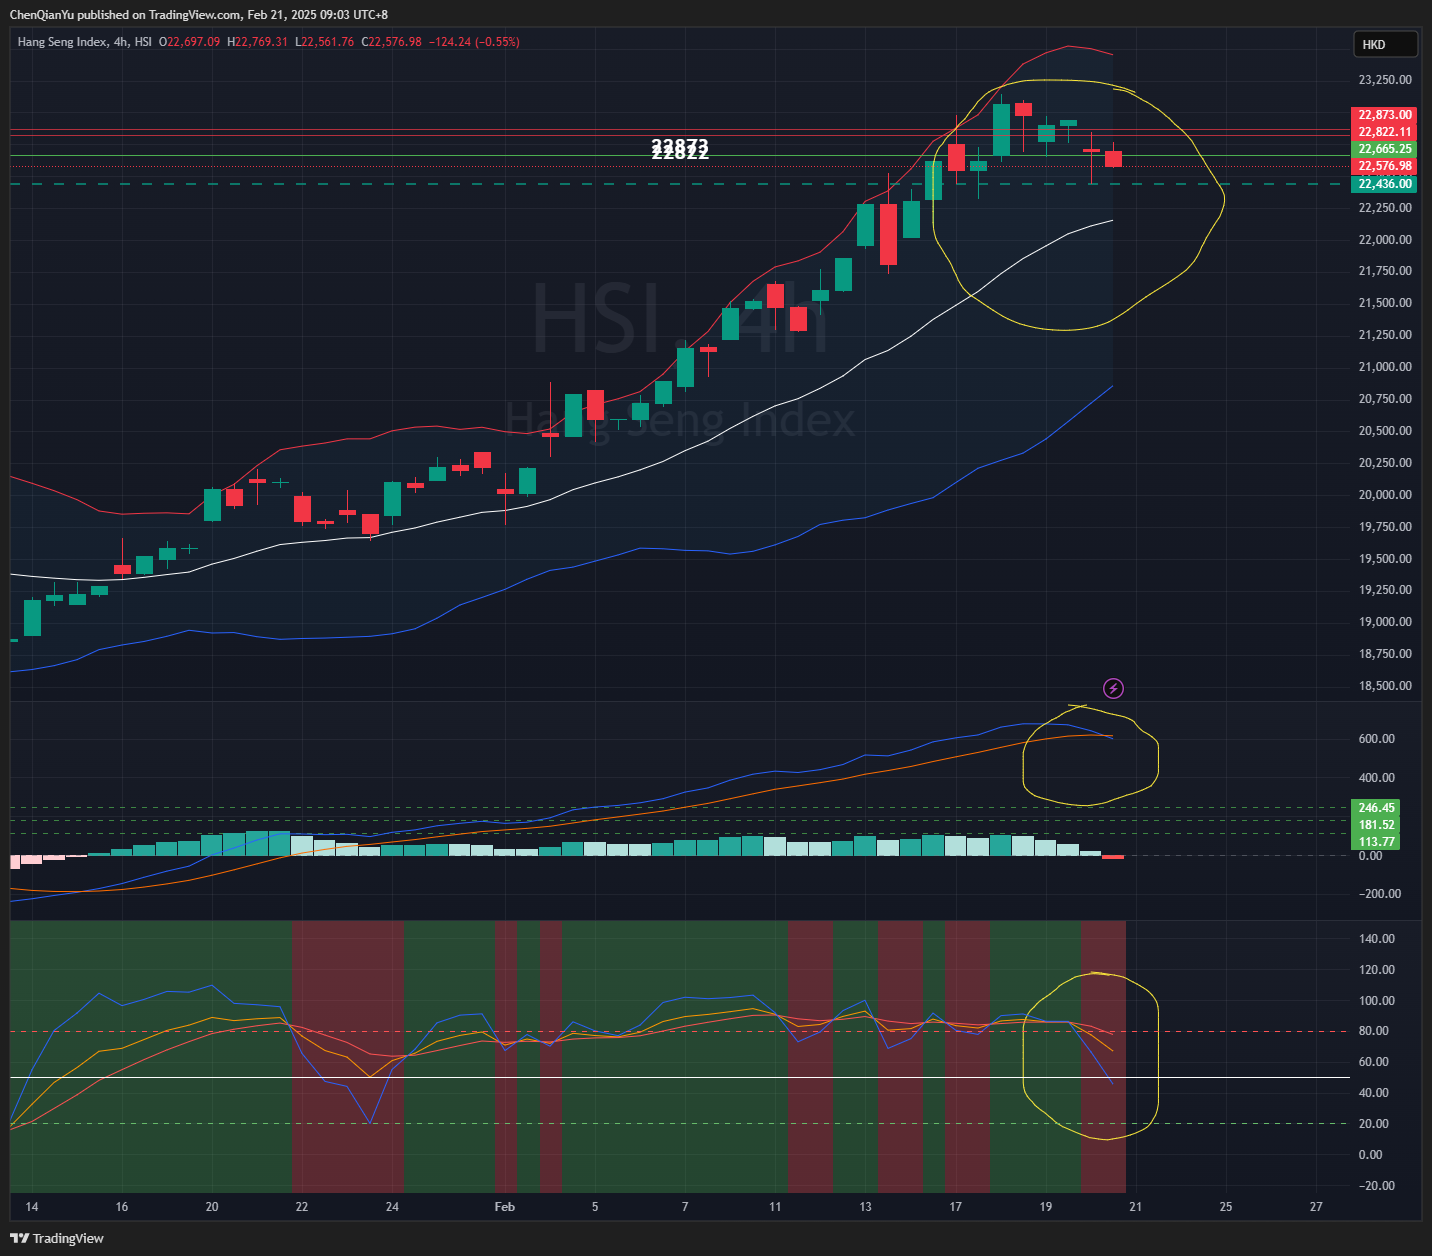
Task: Click the TradingView logo at bottom left
Action: (x=57, y=1238)
